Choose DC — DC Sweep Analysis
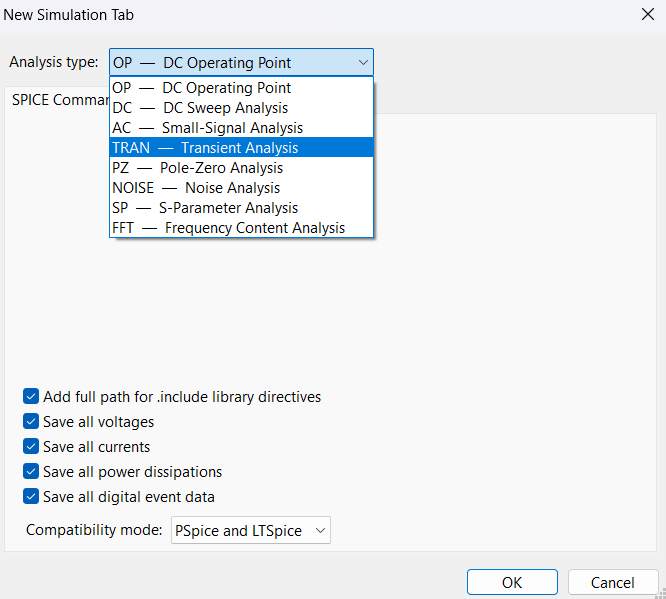 click(x=241, y=108)
